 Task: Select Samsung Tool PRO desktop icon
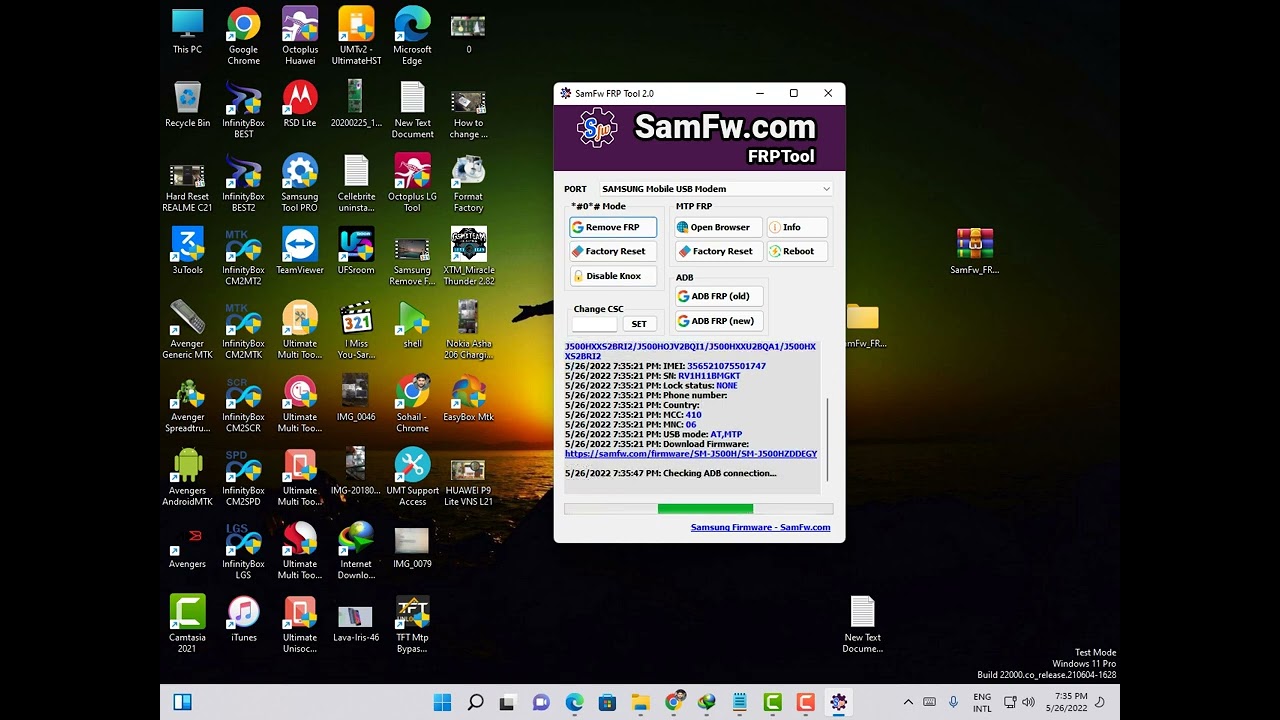tap(300, 184)
